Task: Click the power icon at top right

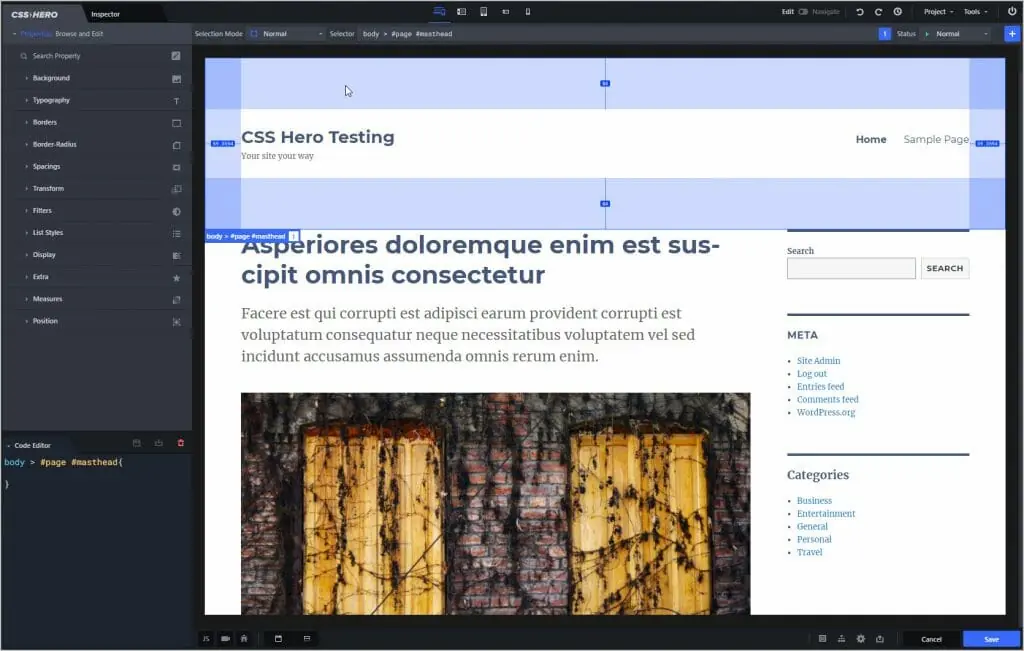Action: coord(1014,12)
